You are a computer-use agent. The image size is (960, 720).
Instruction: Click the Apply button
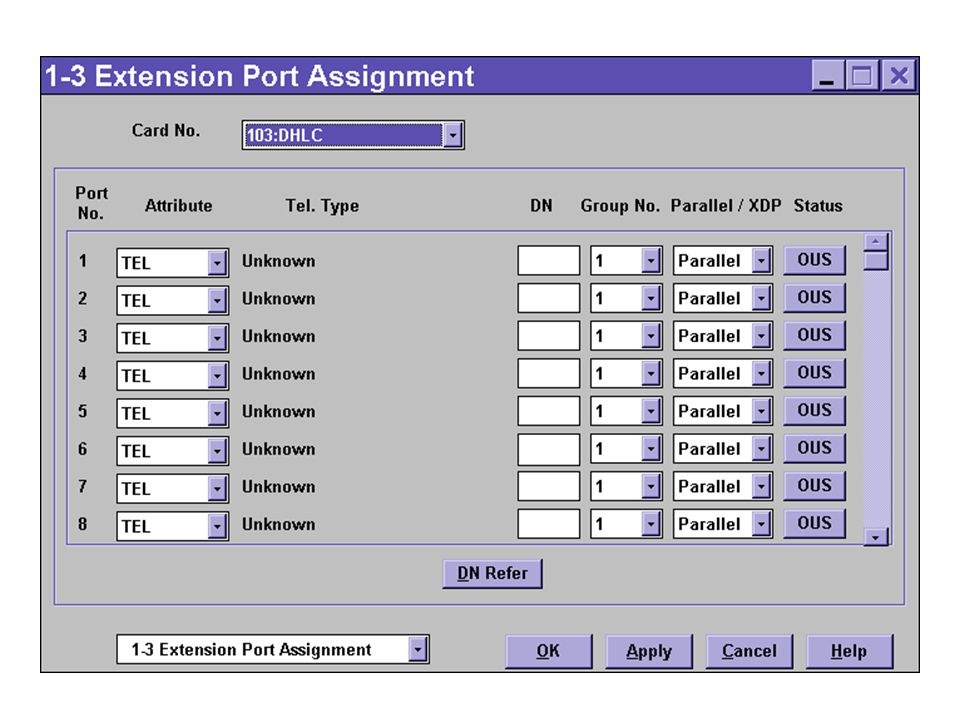click(649, 651)
